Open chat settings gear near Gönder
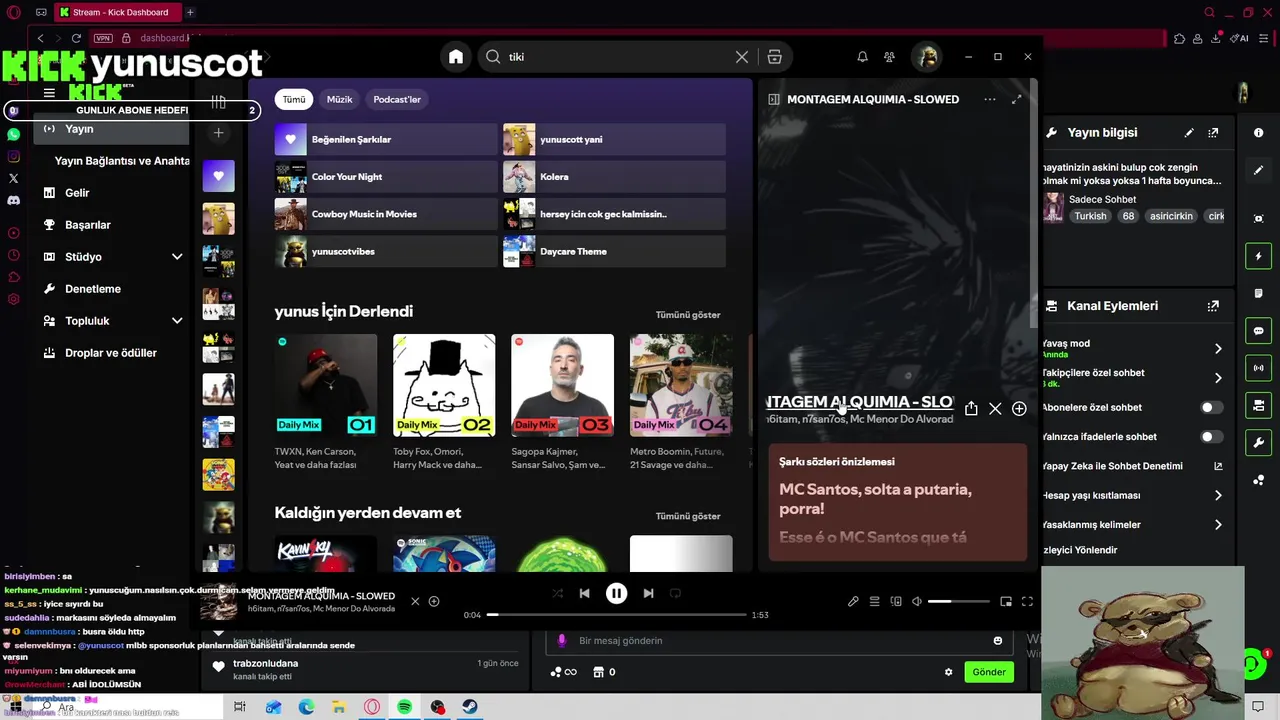This screenshot has width=1280, height=720. click(948, 672)
